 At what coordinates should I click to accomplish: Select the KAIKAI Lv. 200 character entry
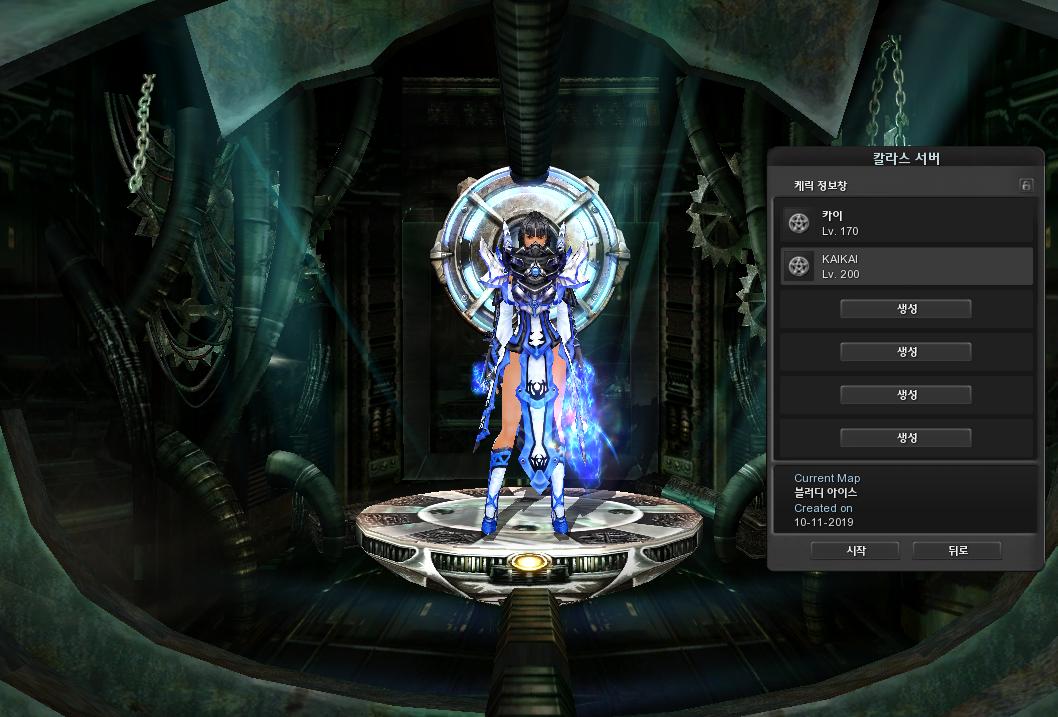coord(905,266)
